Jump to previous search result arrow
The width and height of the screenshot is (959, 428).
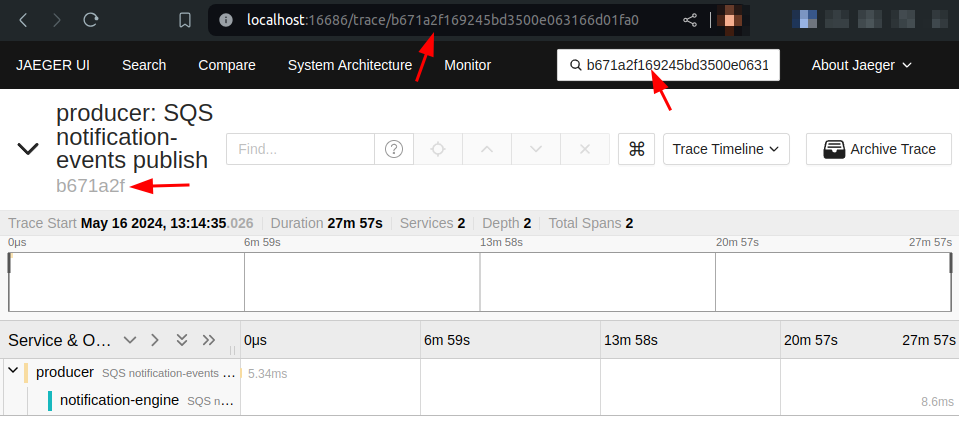(x=487, y=149)
